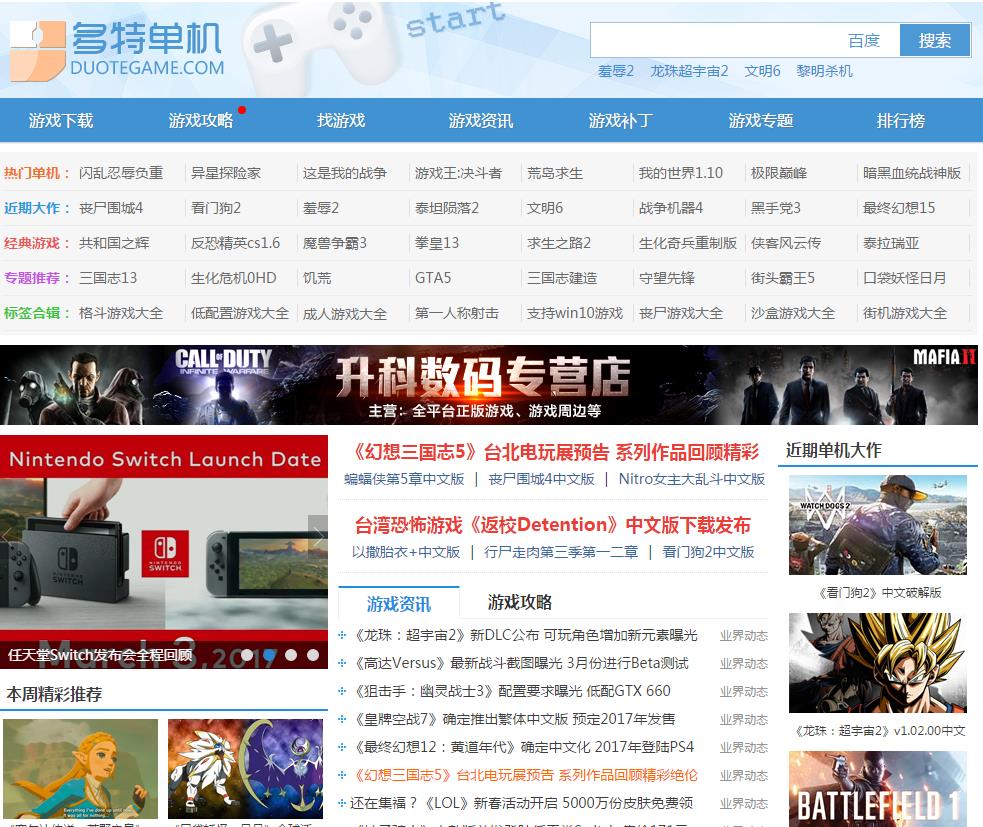The width and height of the screenshot is (983, 827).
Task: Click bullet icon beside 高达Versus news
Action: pos(342,663)
